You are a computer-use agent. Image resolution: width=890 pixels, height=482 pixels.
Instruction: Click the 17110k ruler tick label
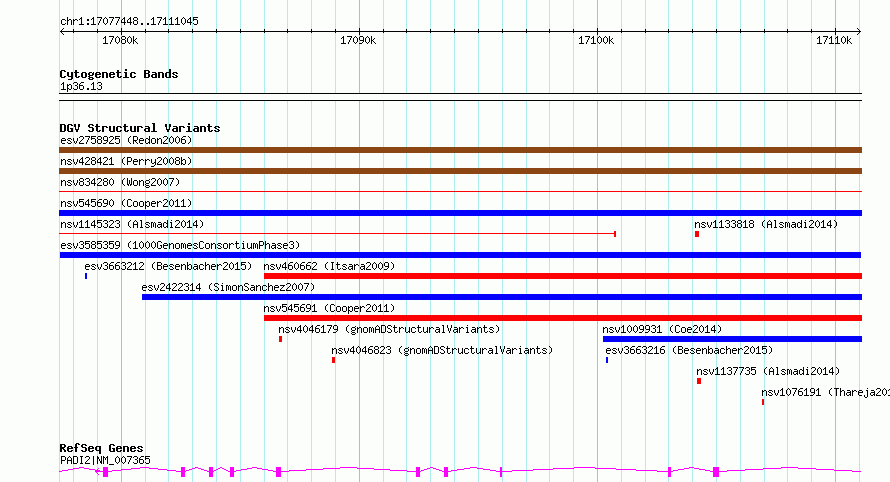834,40
